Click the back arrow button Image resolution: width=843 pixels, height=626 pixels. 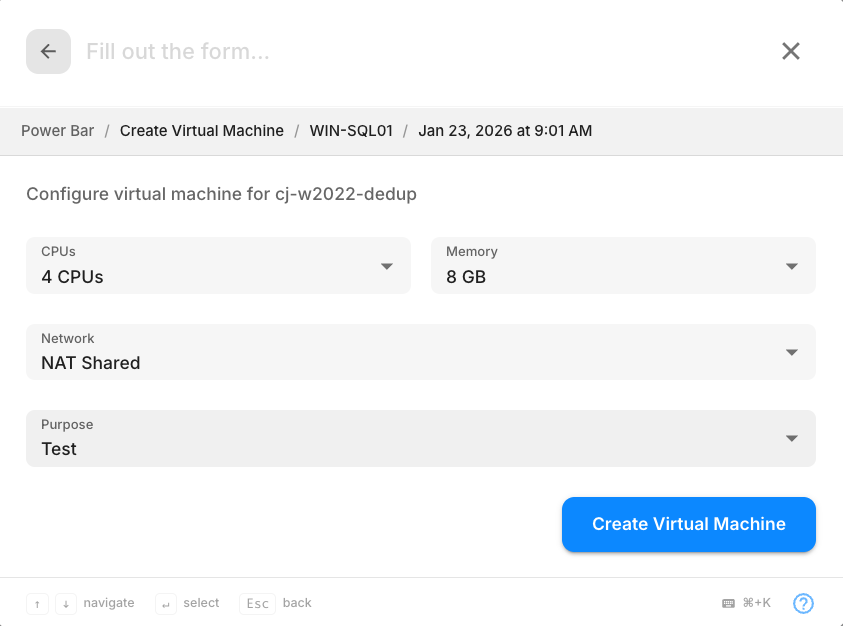click(48, 52)
